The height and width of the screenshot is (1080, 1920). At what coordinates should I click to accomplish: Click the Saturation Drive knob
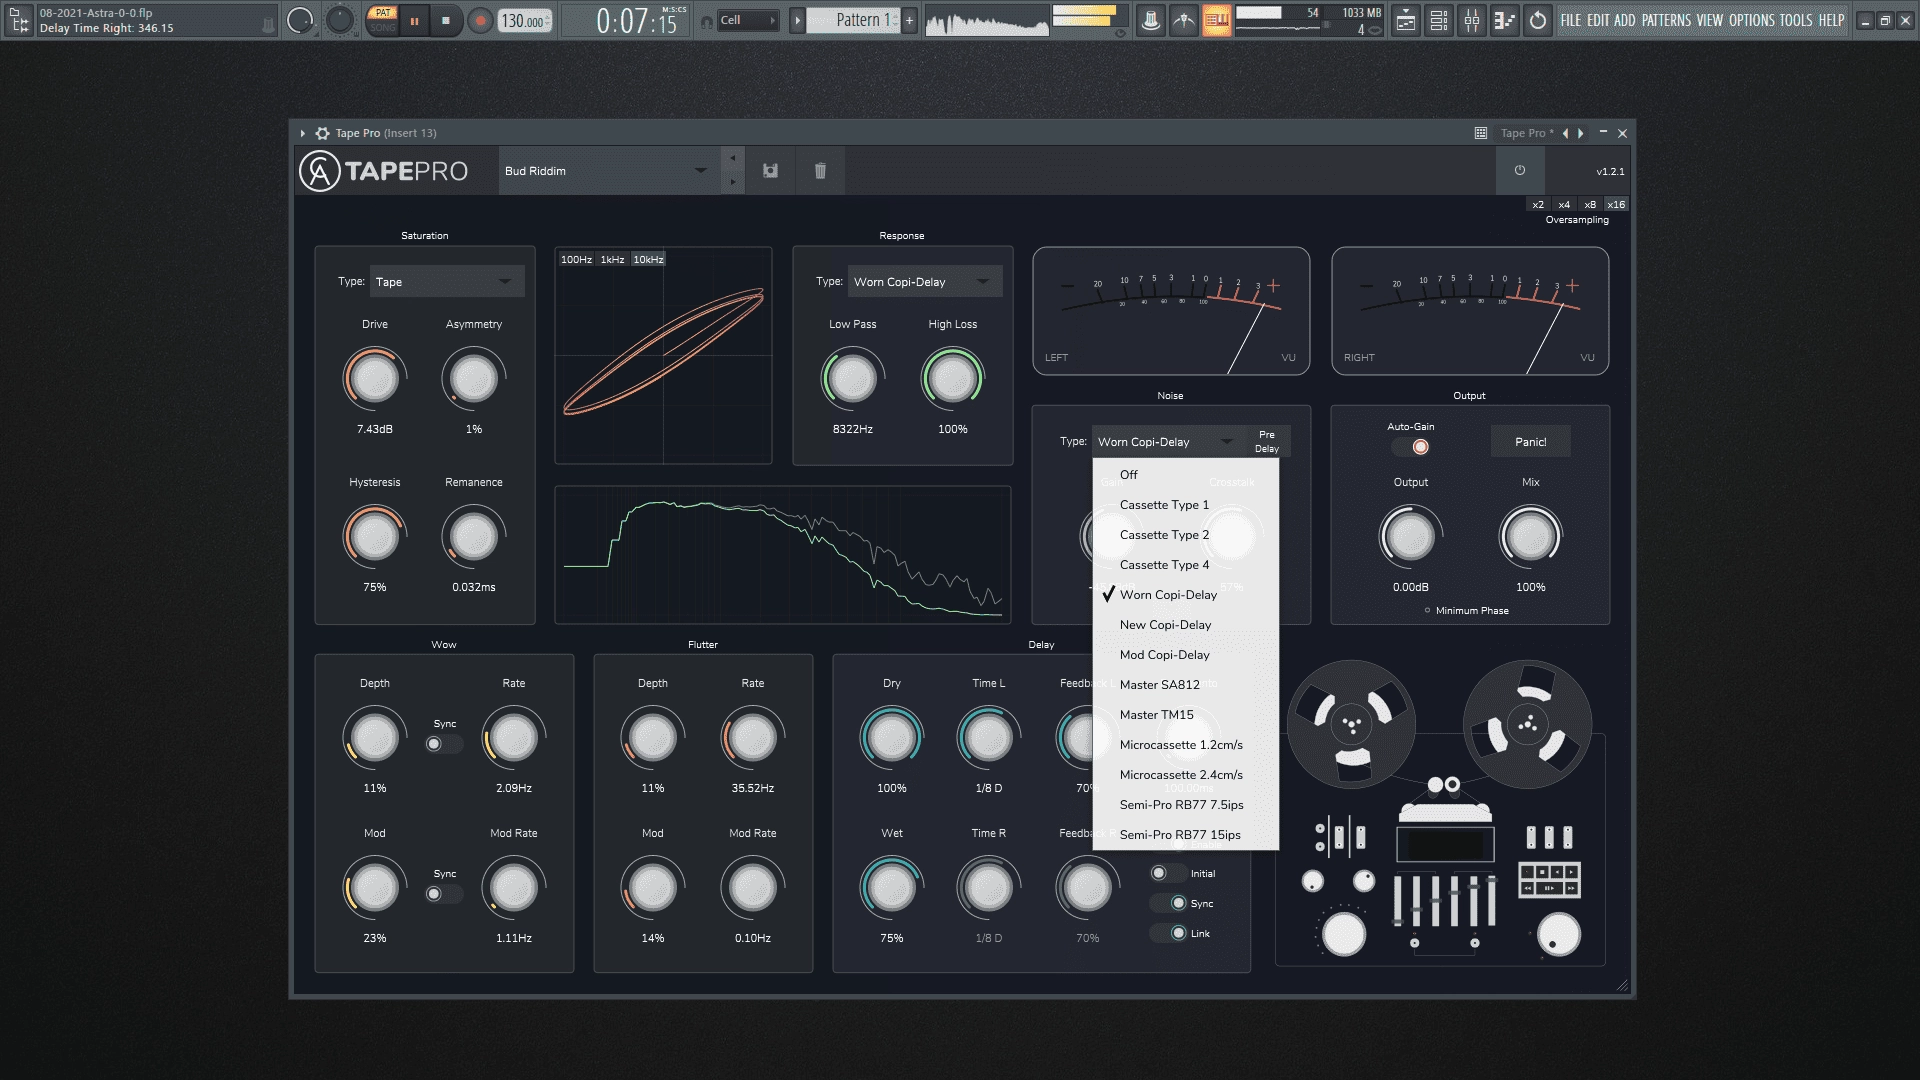pos(374,378)
